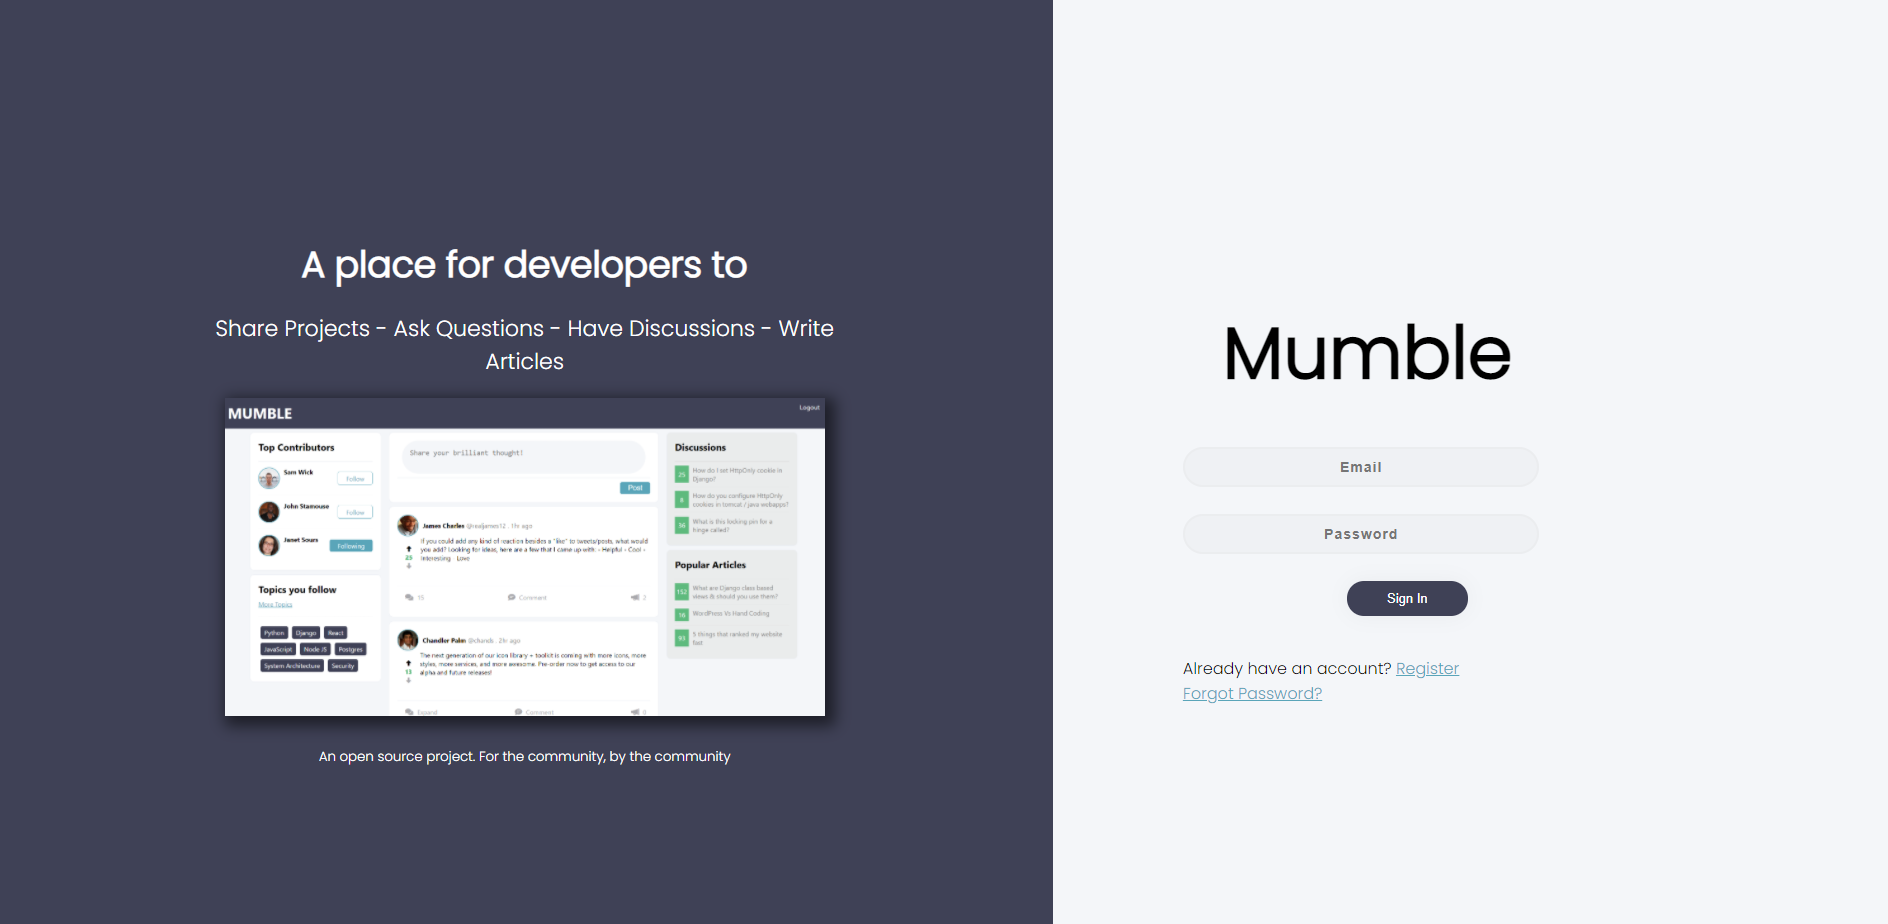Click 'An open source project' caption text
This screenshot has height=924, width=1888.
[x=525, y=756]
